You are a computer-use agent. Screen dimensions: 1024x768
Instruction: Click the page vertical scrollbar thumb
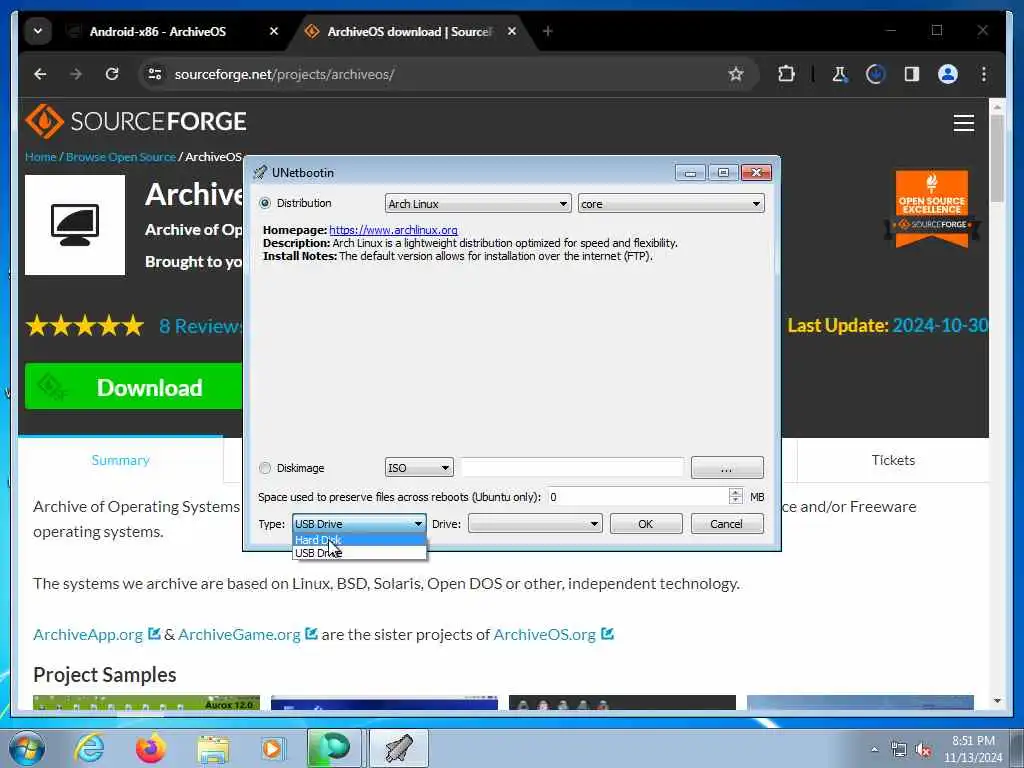tap(997, 158)
